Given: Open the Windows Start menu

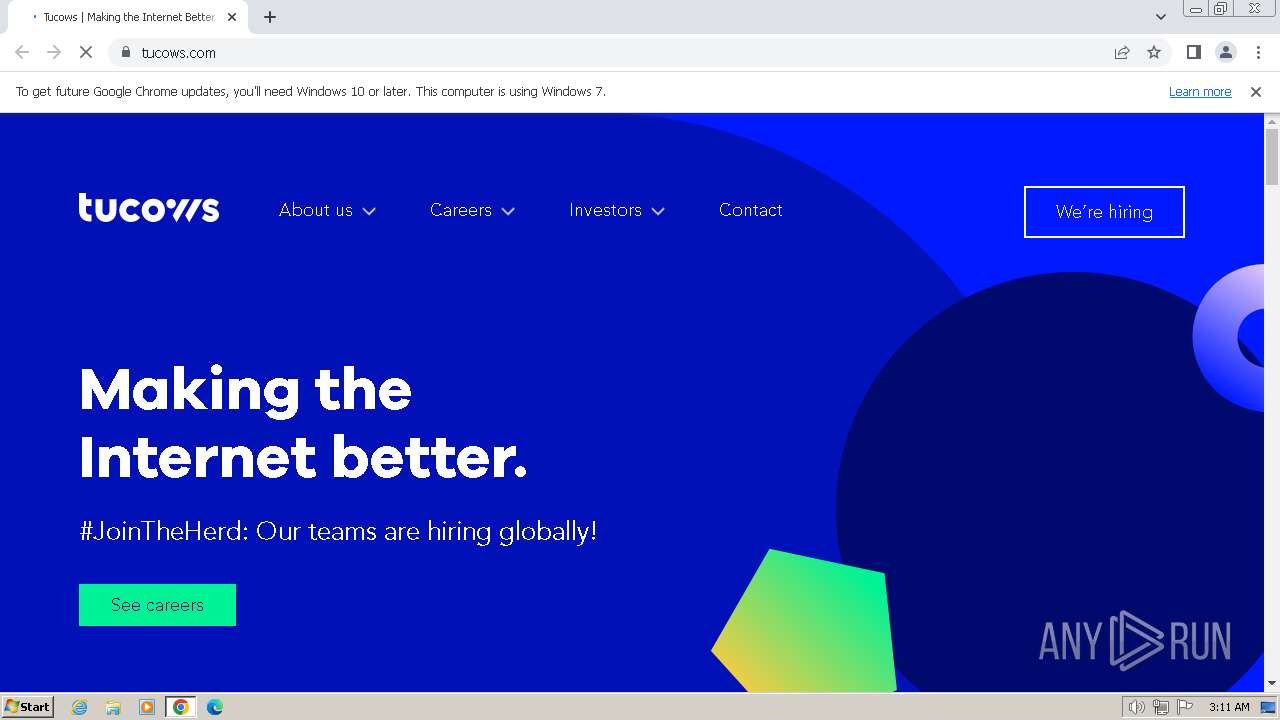Looking at the screenshot, I should point(28,707).
